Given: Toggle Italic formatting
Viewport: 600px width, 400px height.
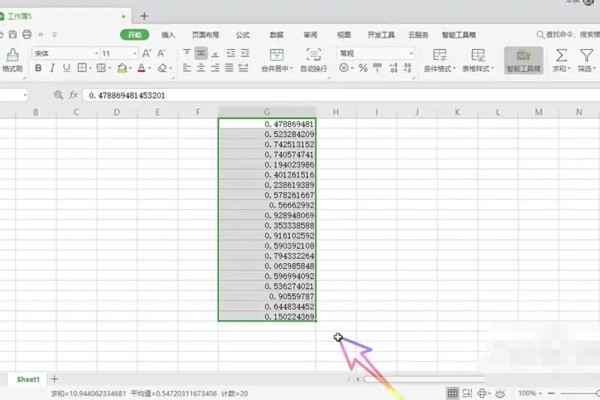Looking at the screenshot, I should (x=52, y=68).
